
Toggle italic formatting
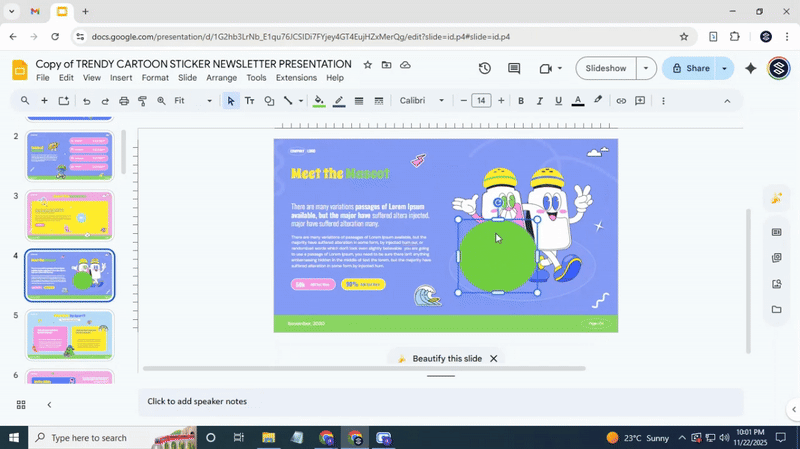pyautogui.click(x=540, y=101)
